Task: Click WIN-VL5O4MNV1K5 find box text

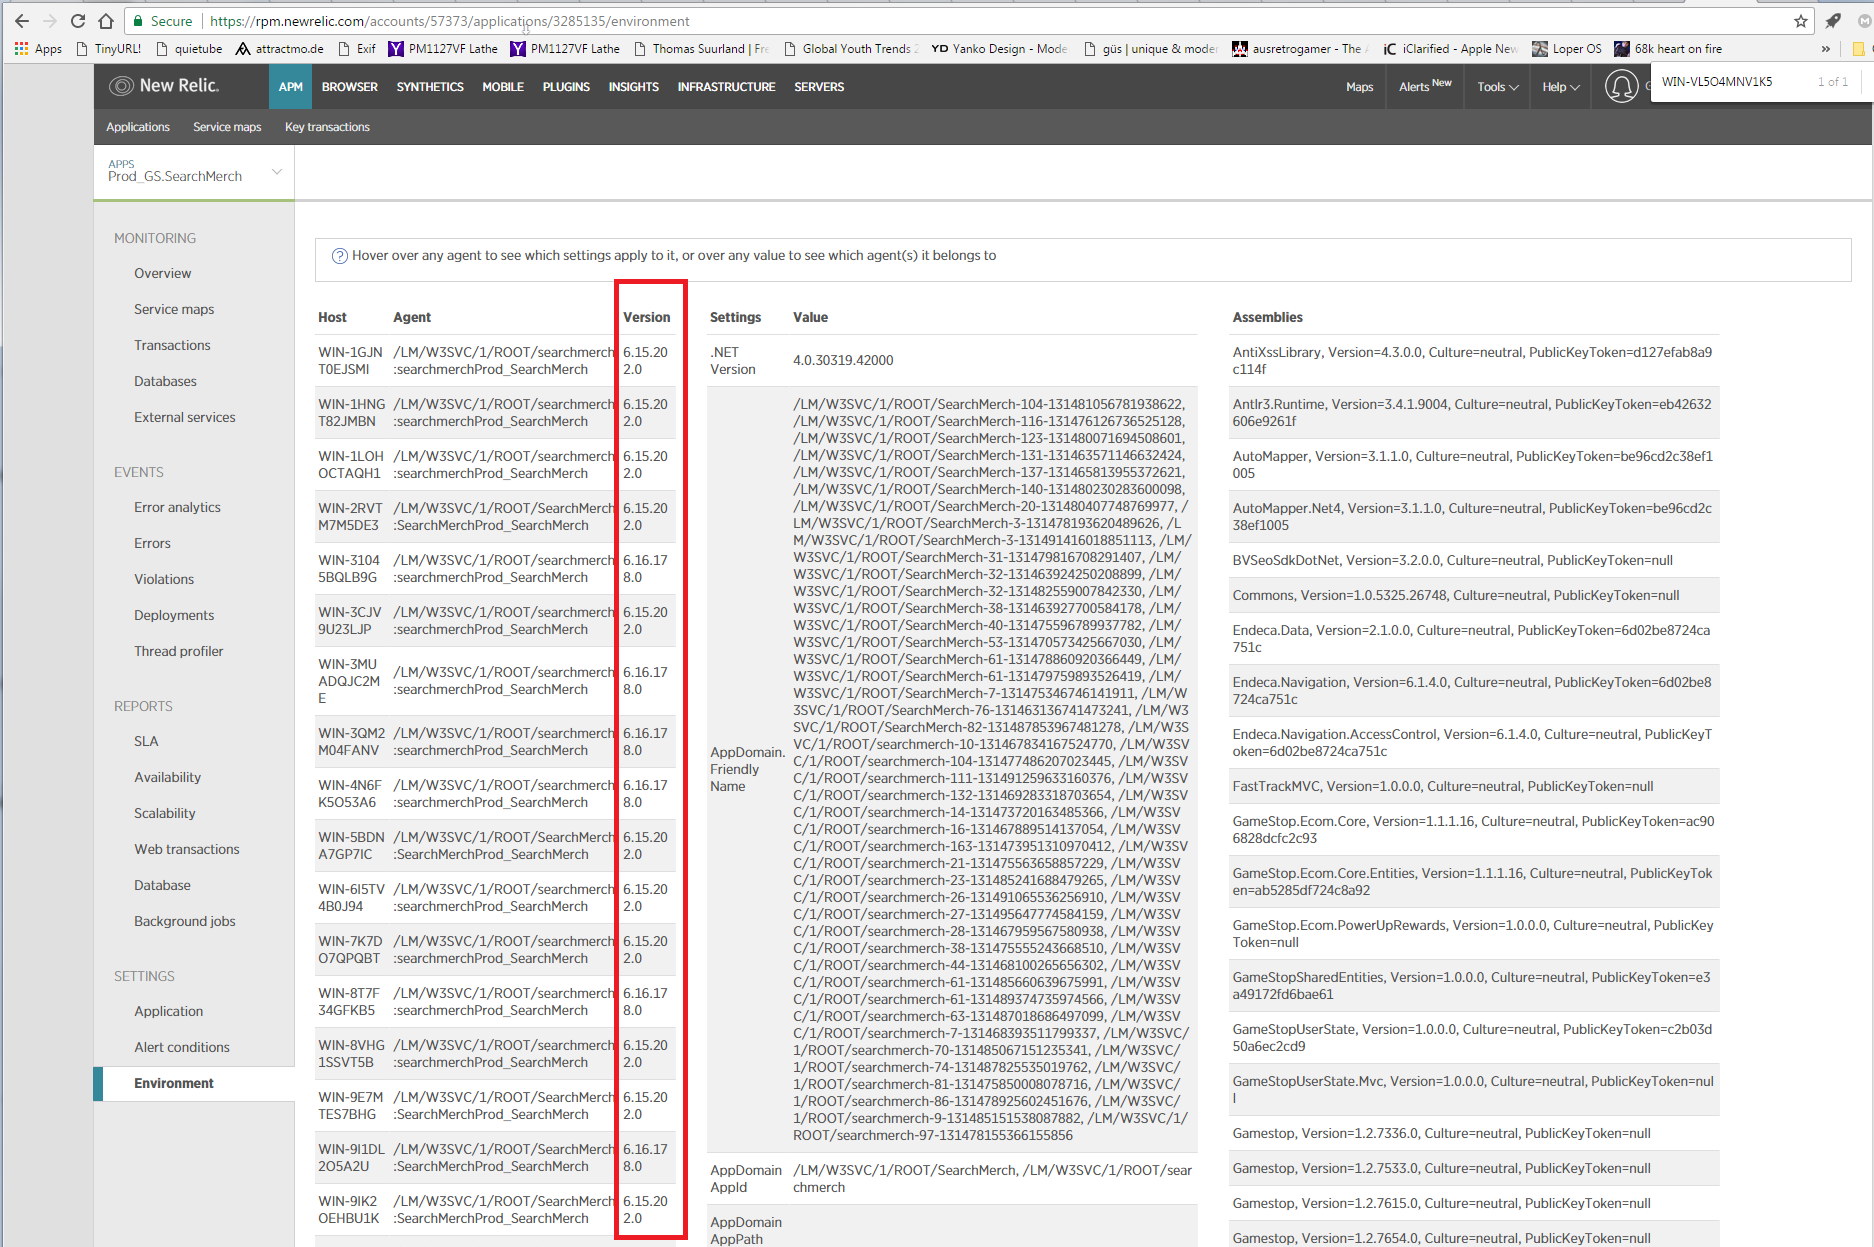Action: click(1717, 82)
